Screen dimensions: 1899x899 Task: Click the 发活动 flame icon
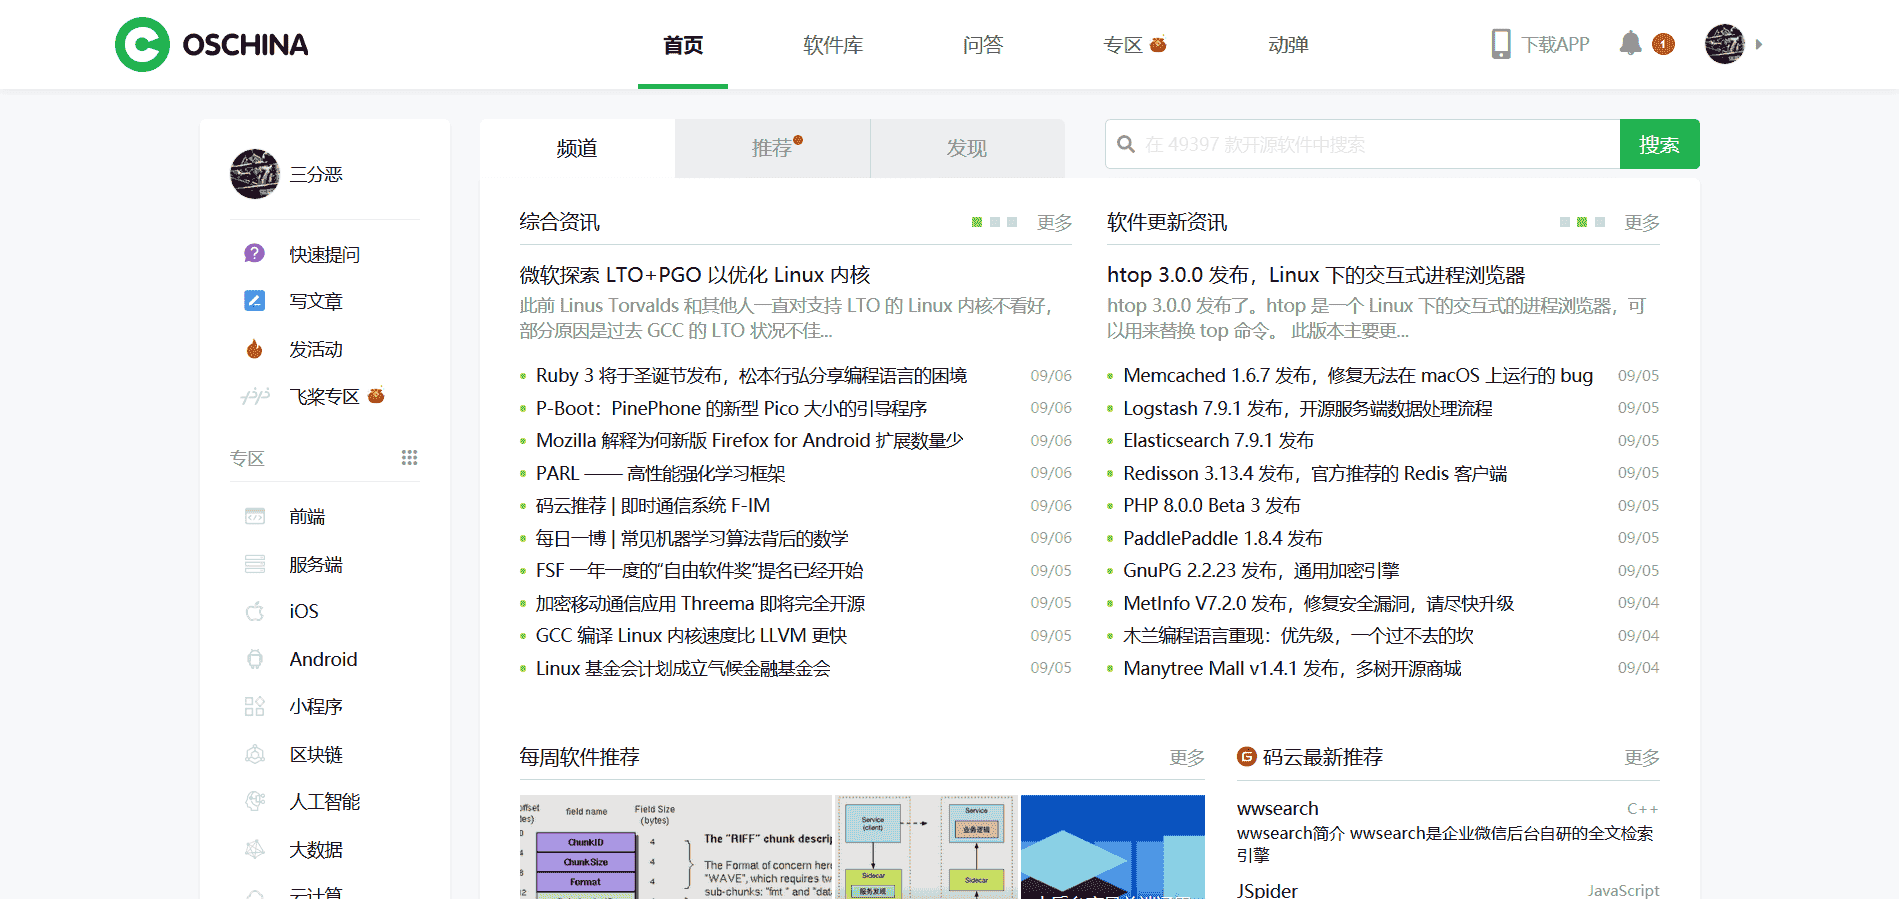click(255, 349)
